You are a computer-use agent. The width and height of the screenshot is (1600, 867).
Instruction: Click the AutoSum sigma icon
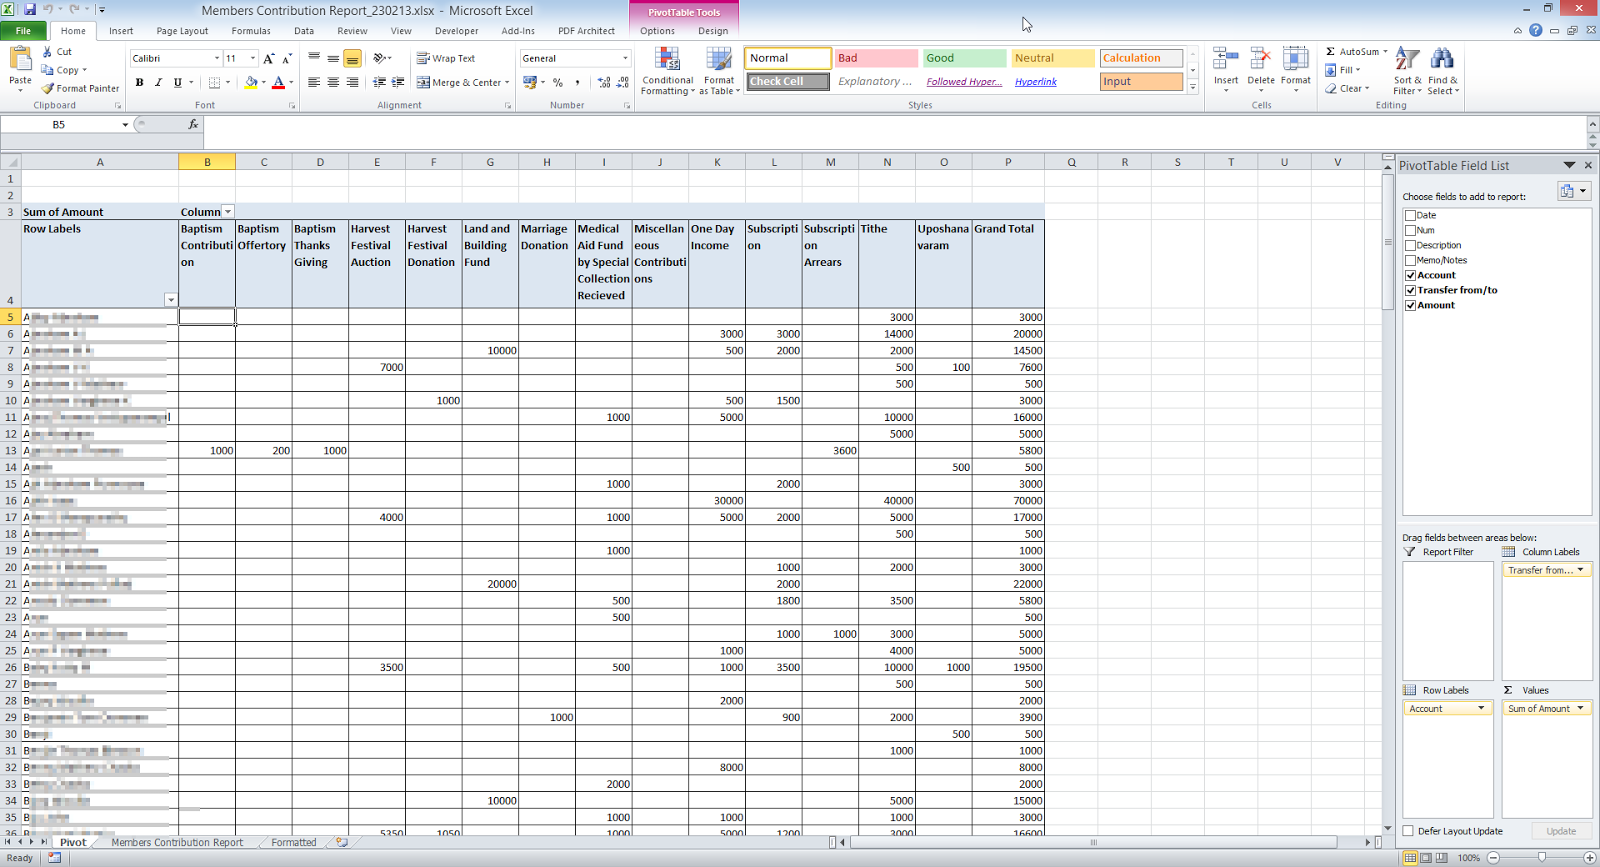point(1331,51)
